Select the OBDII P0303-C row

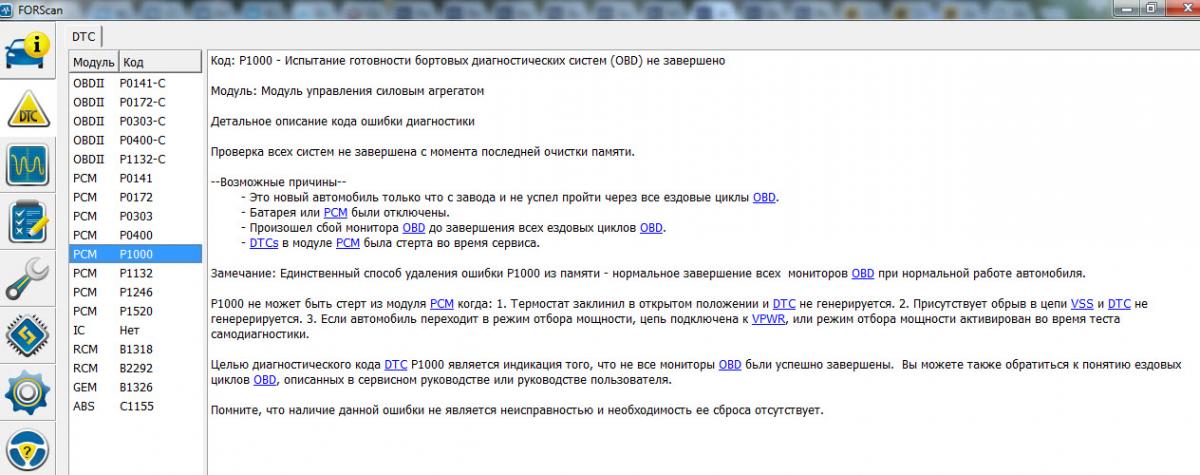135,121
